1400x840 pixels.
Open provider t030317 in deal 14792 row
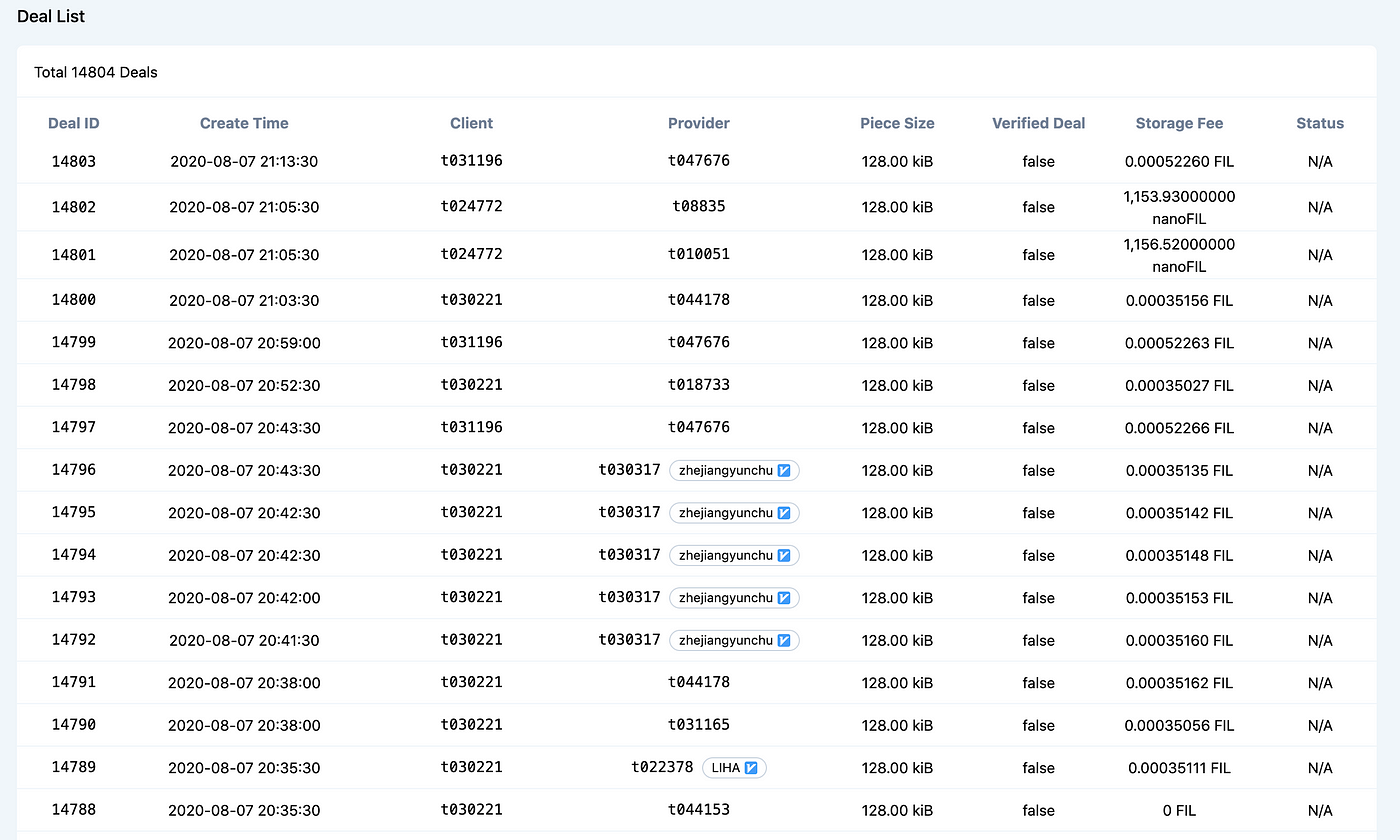coord(630,640)
